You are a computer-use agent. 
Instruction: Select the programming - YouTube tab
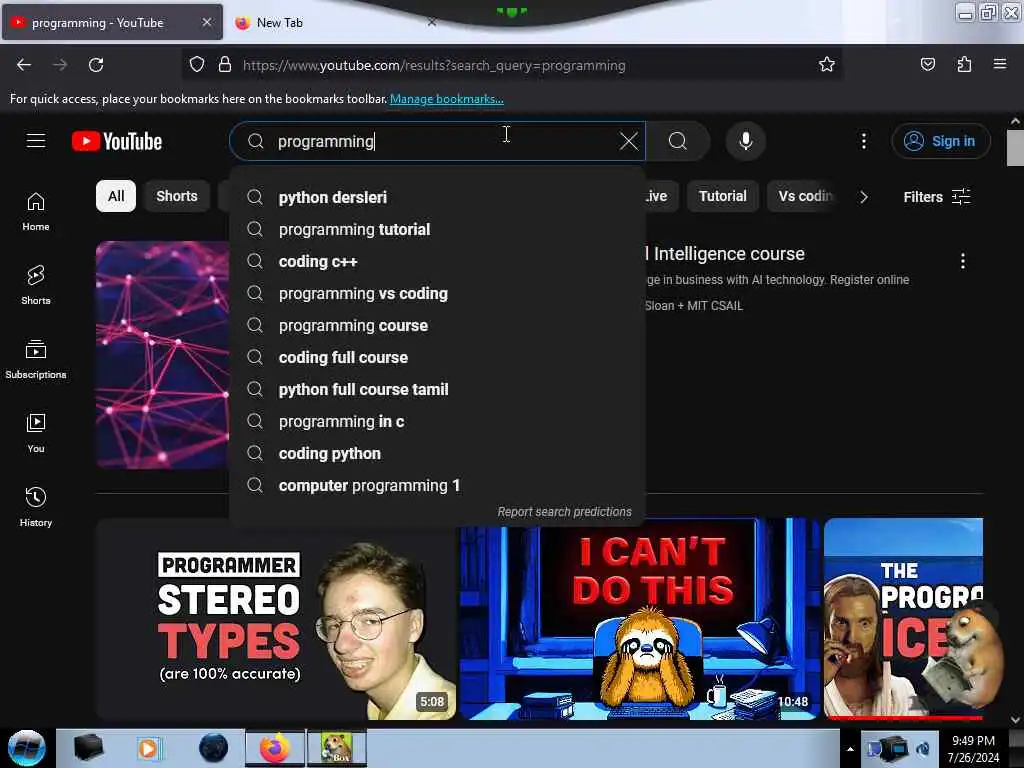click(x=112, y=23)
